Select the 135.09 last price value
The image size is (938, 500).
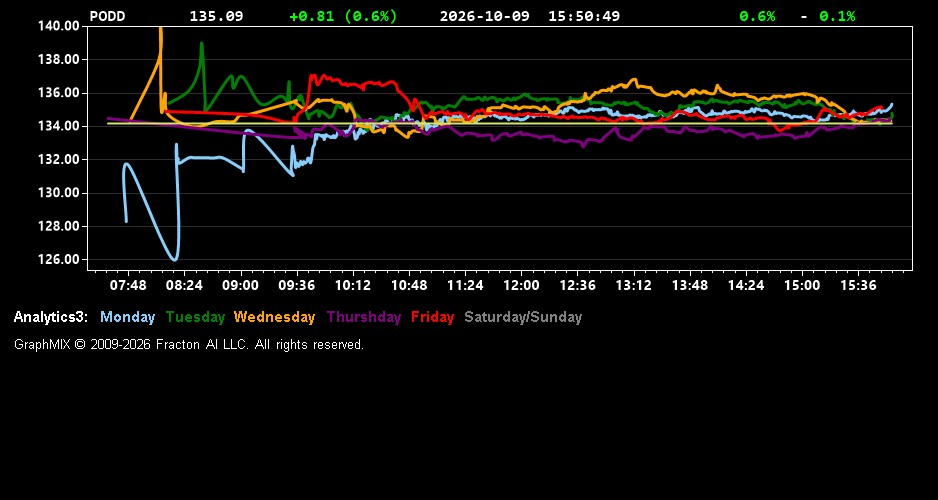click(x=217, y=16)
